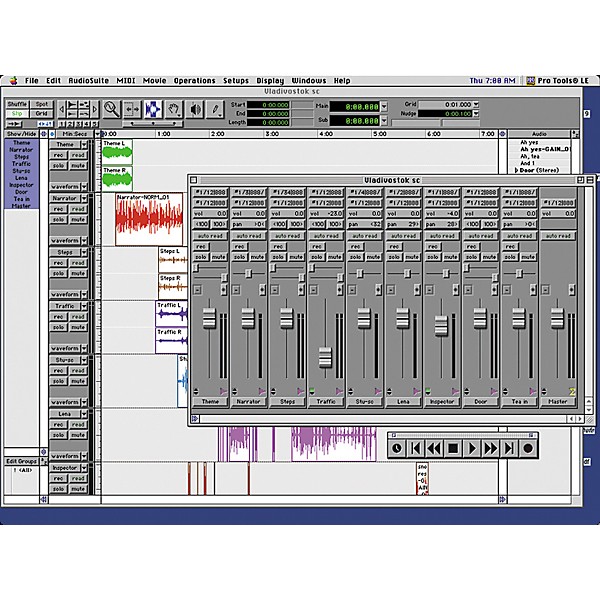The height and width of the screenshot is (600, 600).
Task: Solo the Narrator channel in mixer
Action: tap(239, 258)
